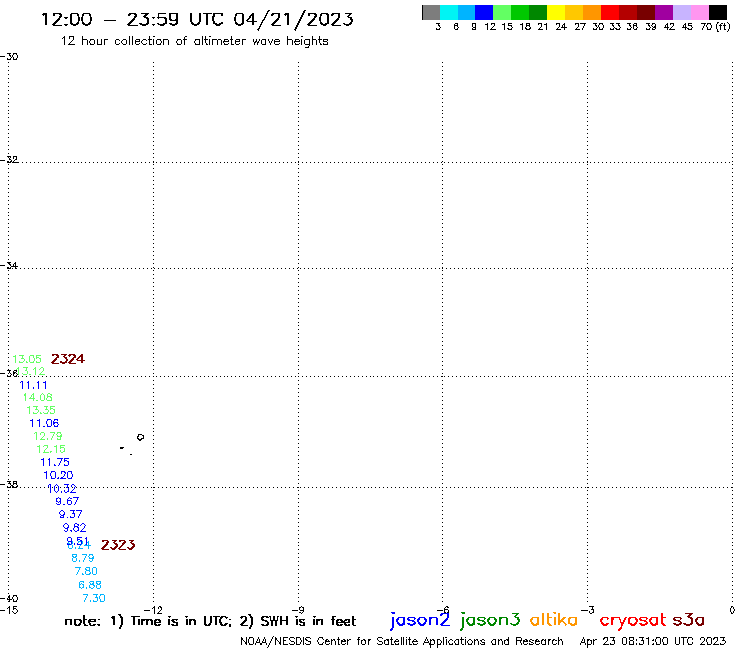Click the -32 latitude axis label
The image size is (740, 650).
9,160
